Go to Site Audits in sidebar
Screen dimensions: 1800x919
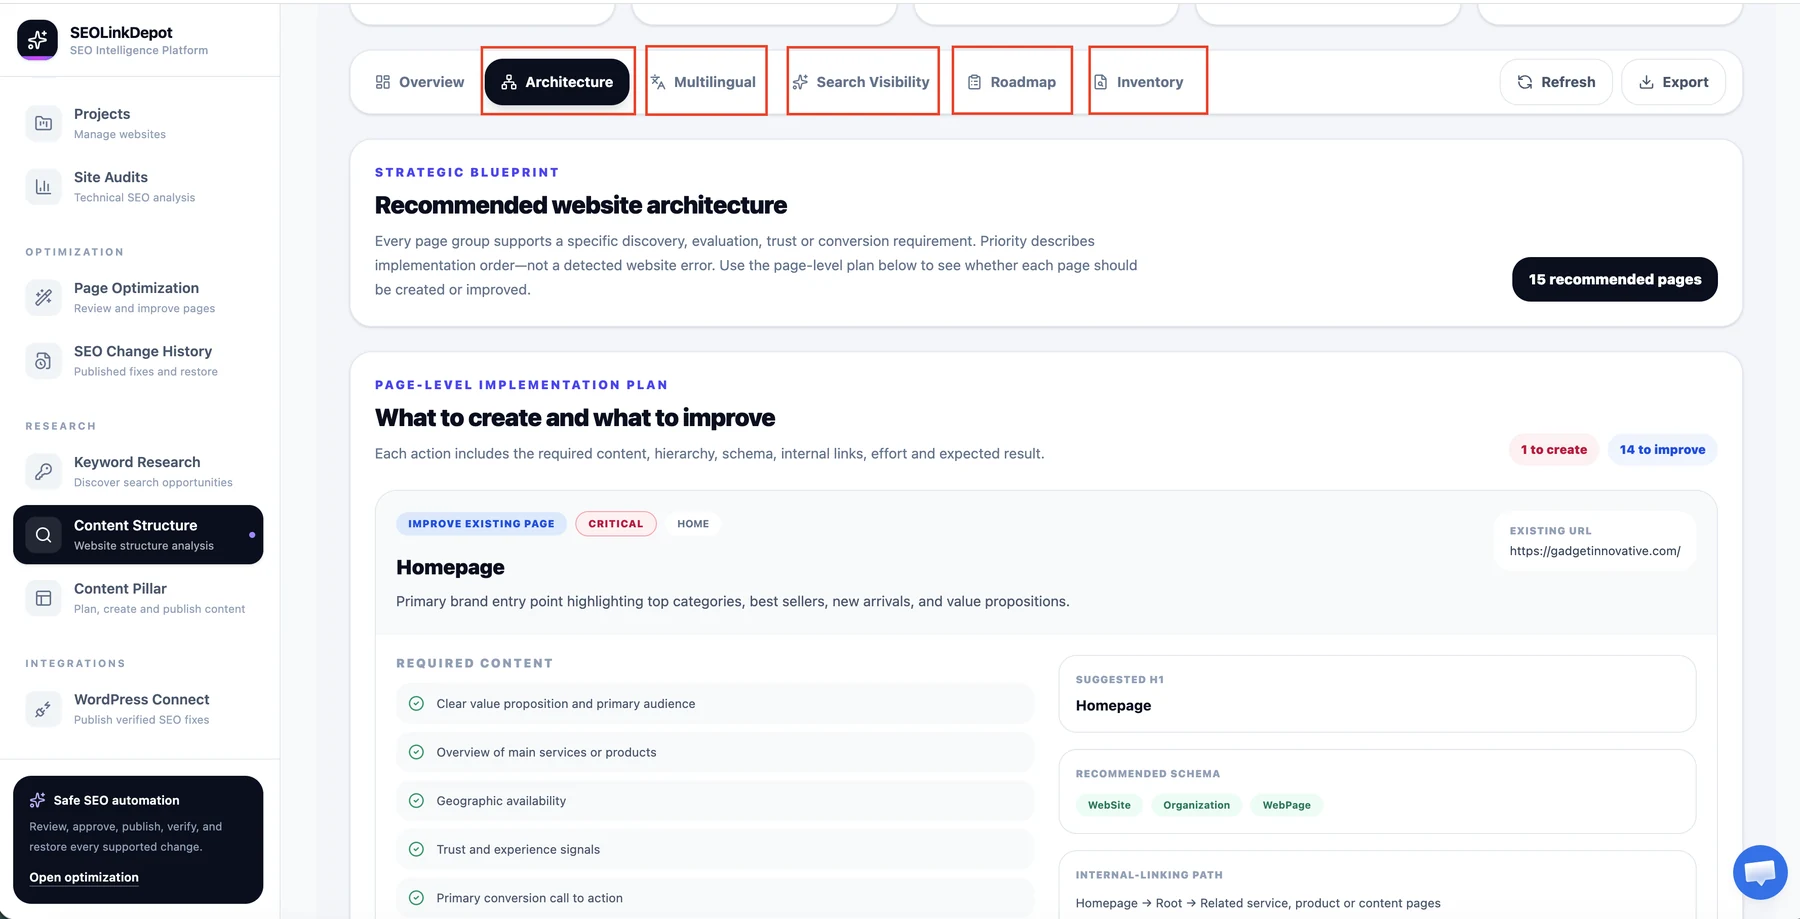111,177
